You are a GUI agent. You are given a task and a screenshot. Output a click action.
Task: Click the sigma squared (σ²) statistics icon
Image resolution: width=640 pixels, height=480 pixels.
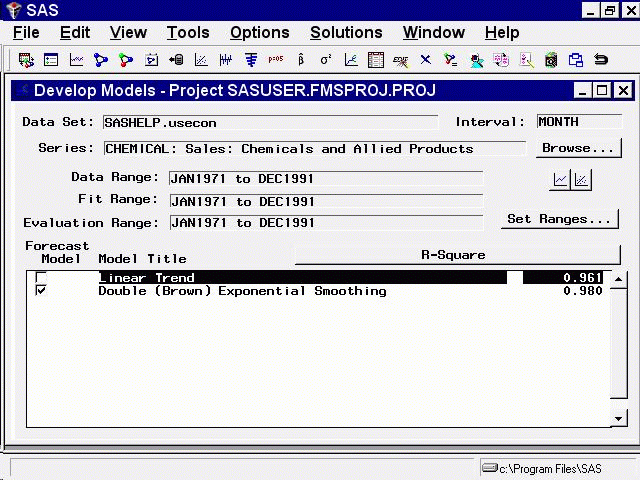(326, 60)
